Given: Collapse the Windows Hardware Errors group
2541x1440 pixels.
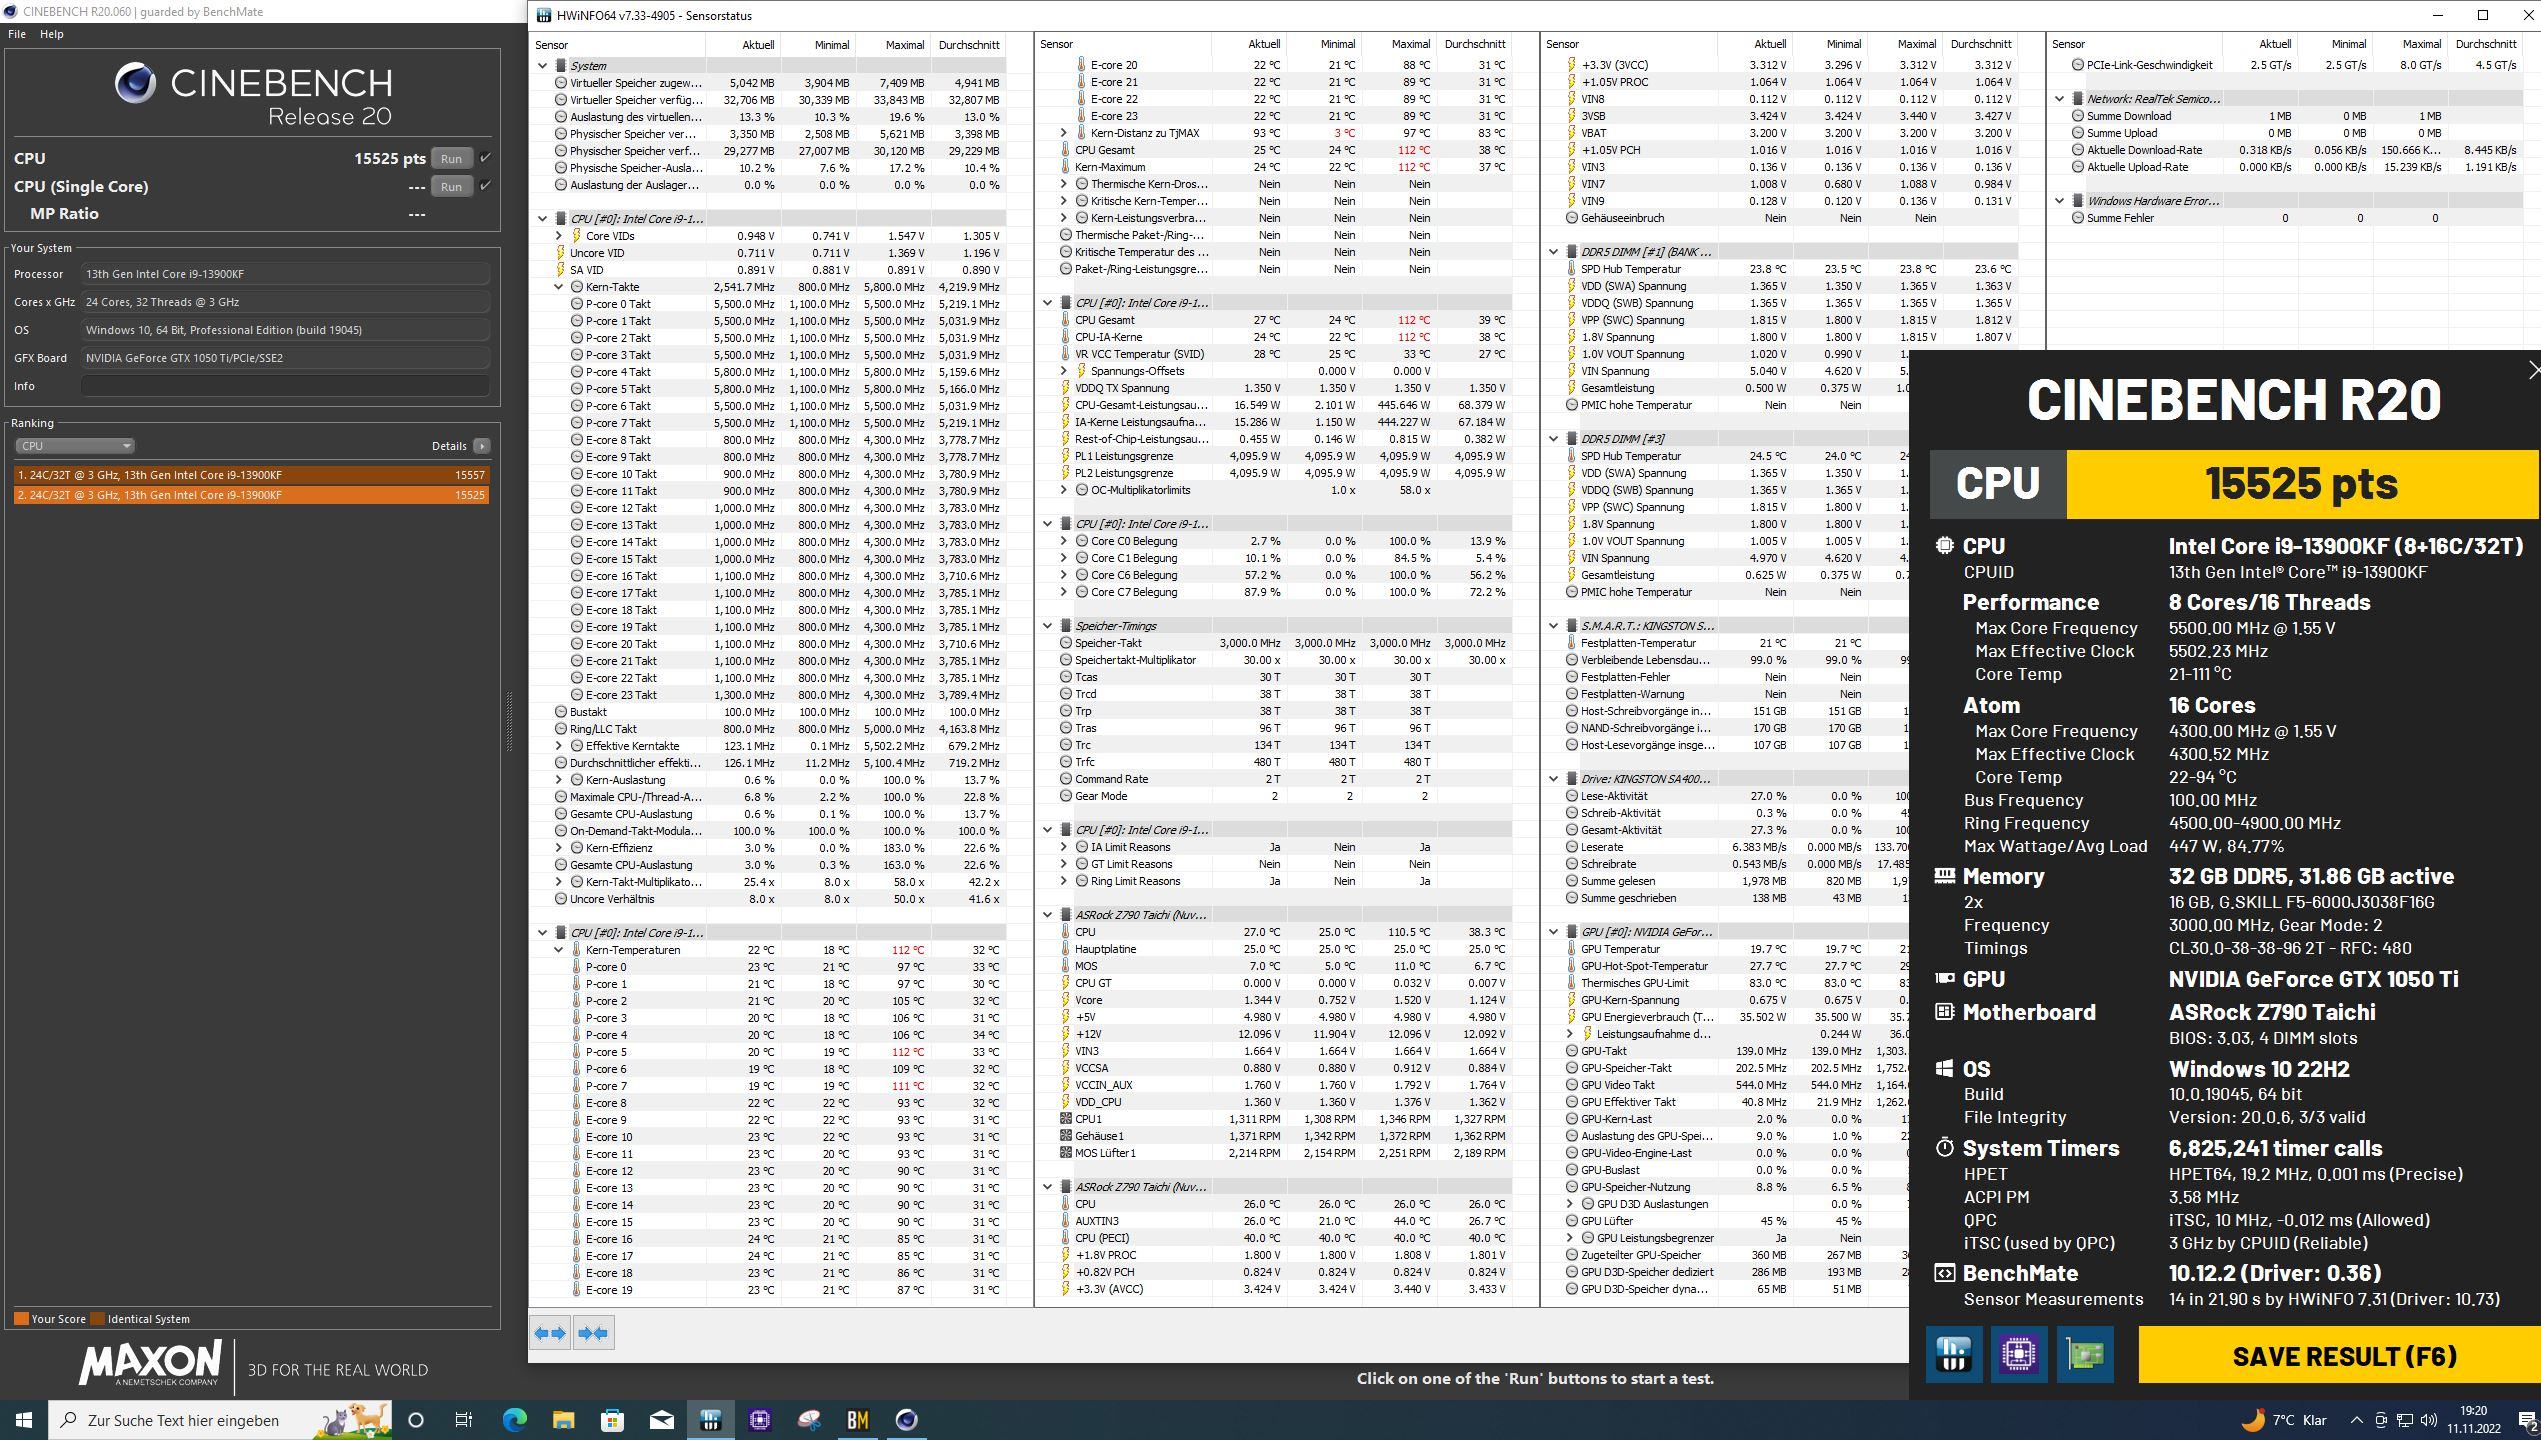Looking at the screenshot, I should coord(2060,201).
